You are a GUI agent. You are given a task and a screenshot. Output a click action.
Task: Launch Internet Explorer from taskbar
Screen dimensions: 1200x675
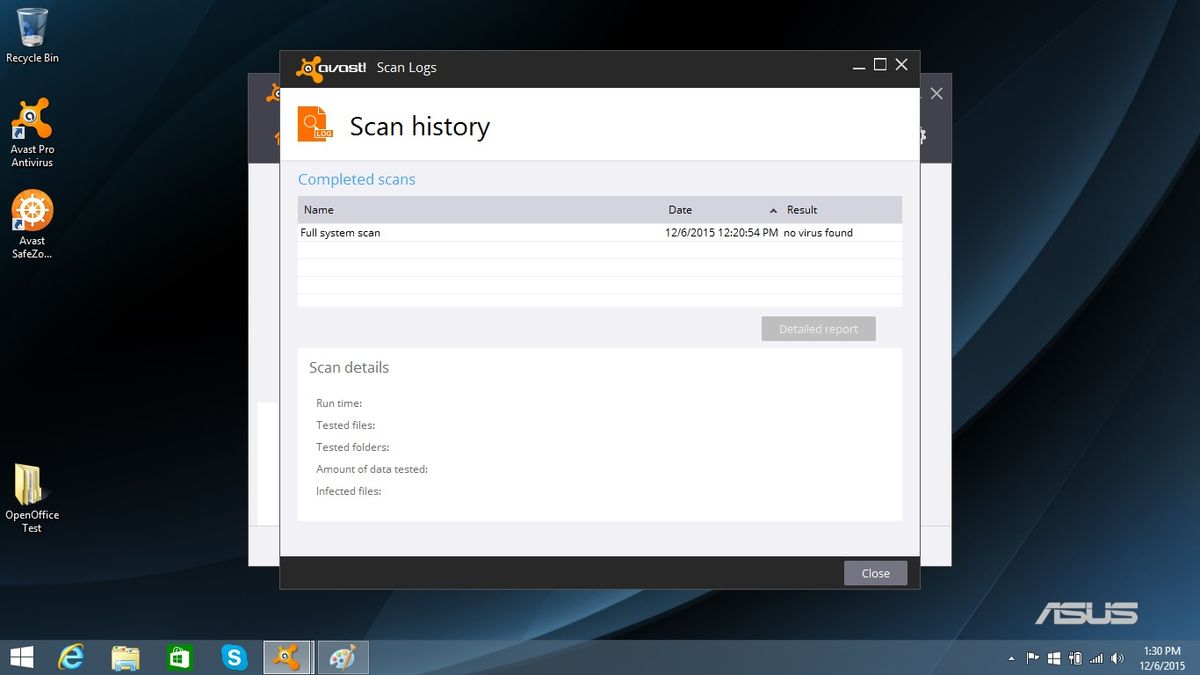71,657
